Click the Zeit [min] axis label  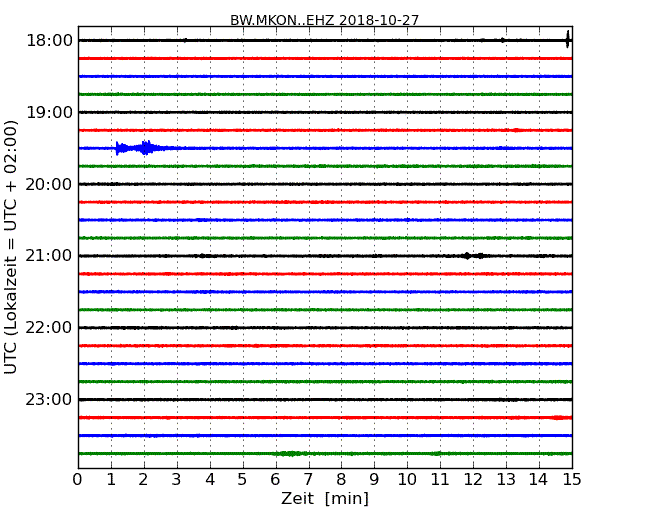tap(325, 498)
